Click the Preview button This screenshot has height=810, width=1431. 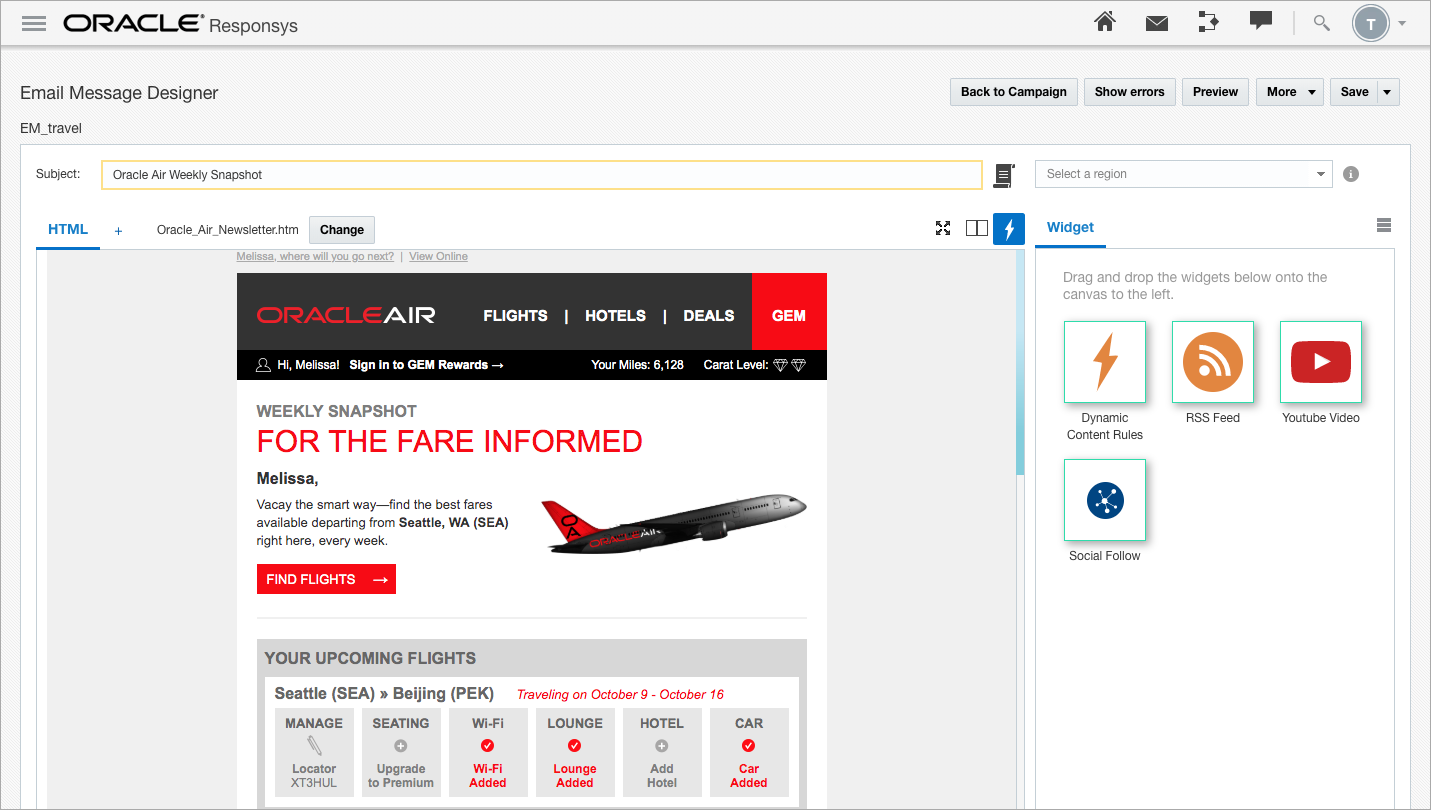[x=1215, y=92]
